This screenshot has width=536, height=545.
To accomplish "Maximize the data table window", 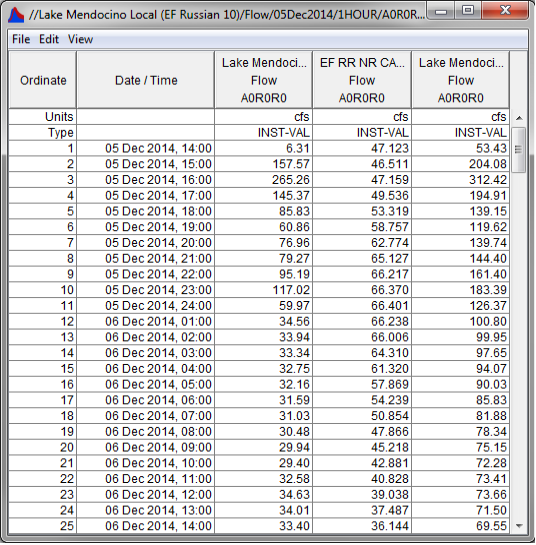I will [x=468, y=11].
